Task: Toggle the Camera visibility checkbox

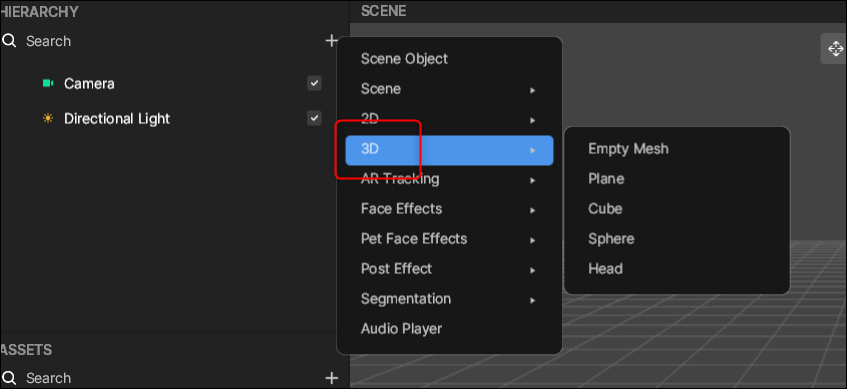Action: click(x=314, y=83)
